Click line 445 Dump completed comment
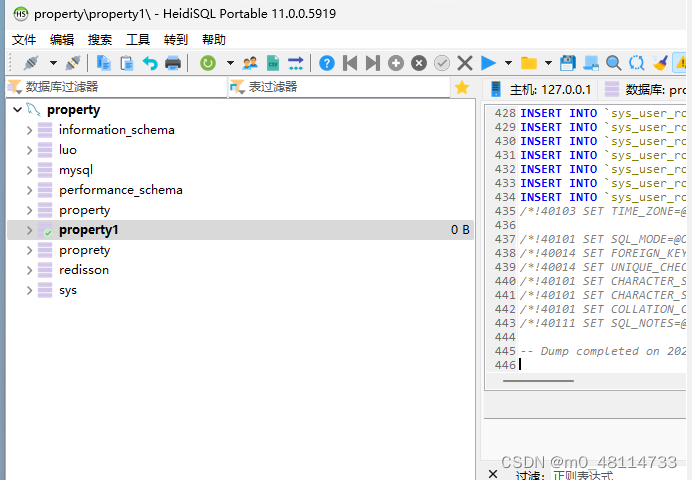 [603, 351]
